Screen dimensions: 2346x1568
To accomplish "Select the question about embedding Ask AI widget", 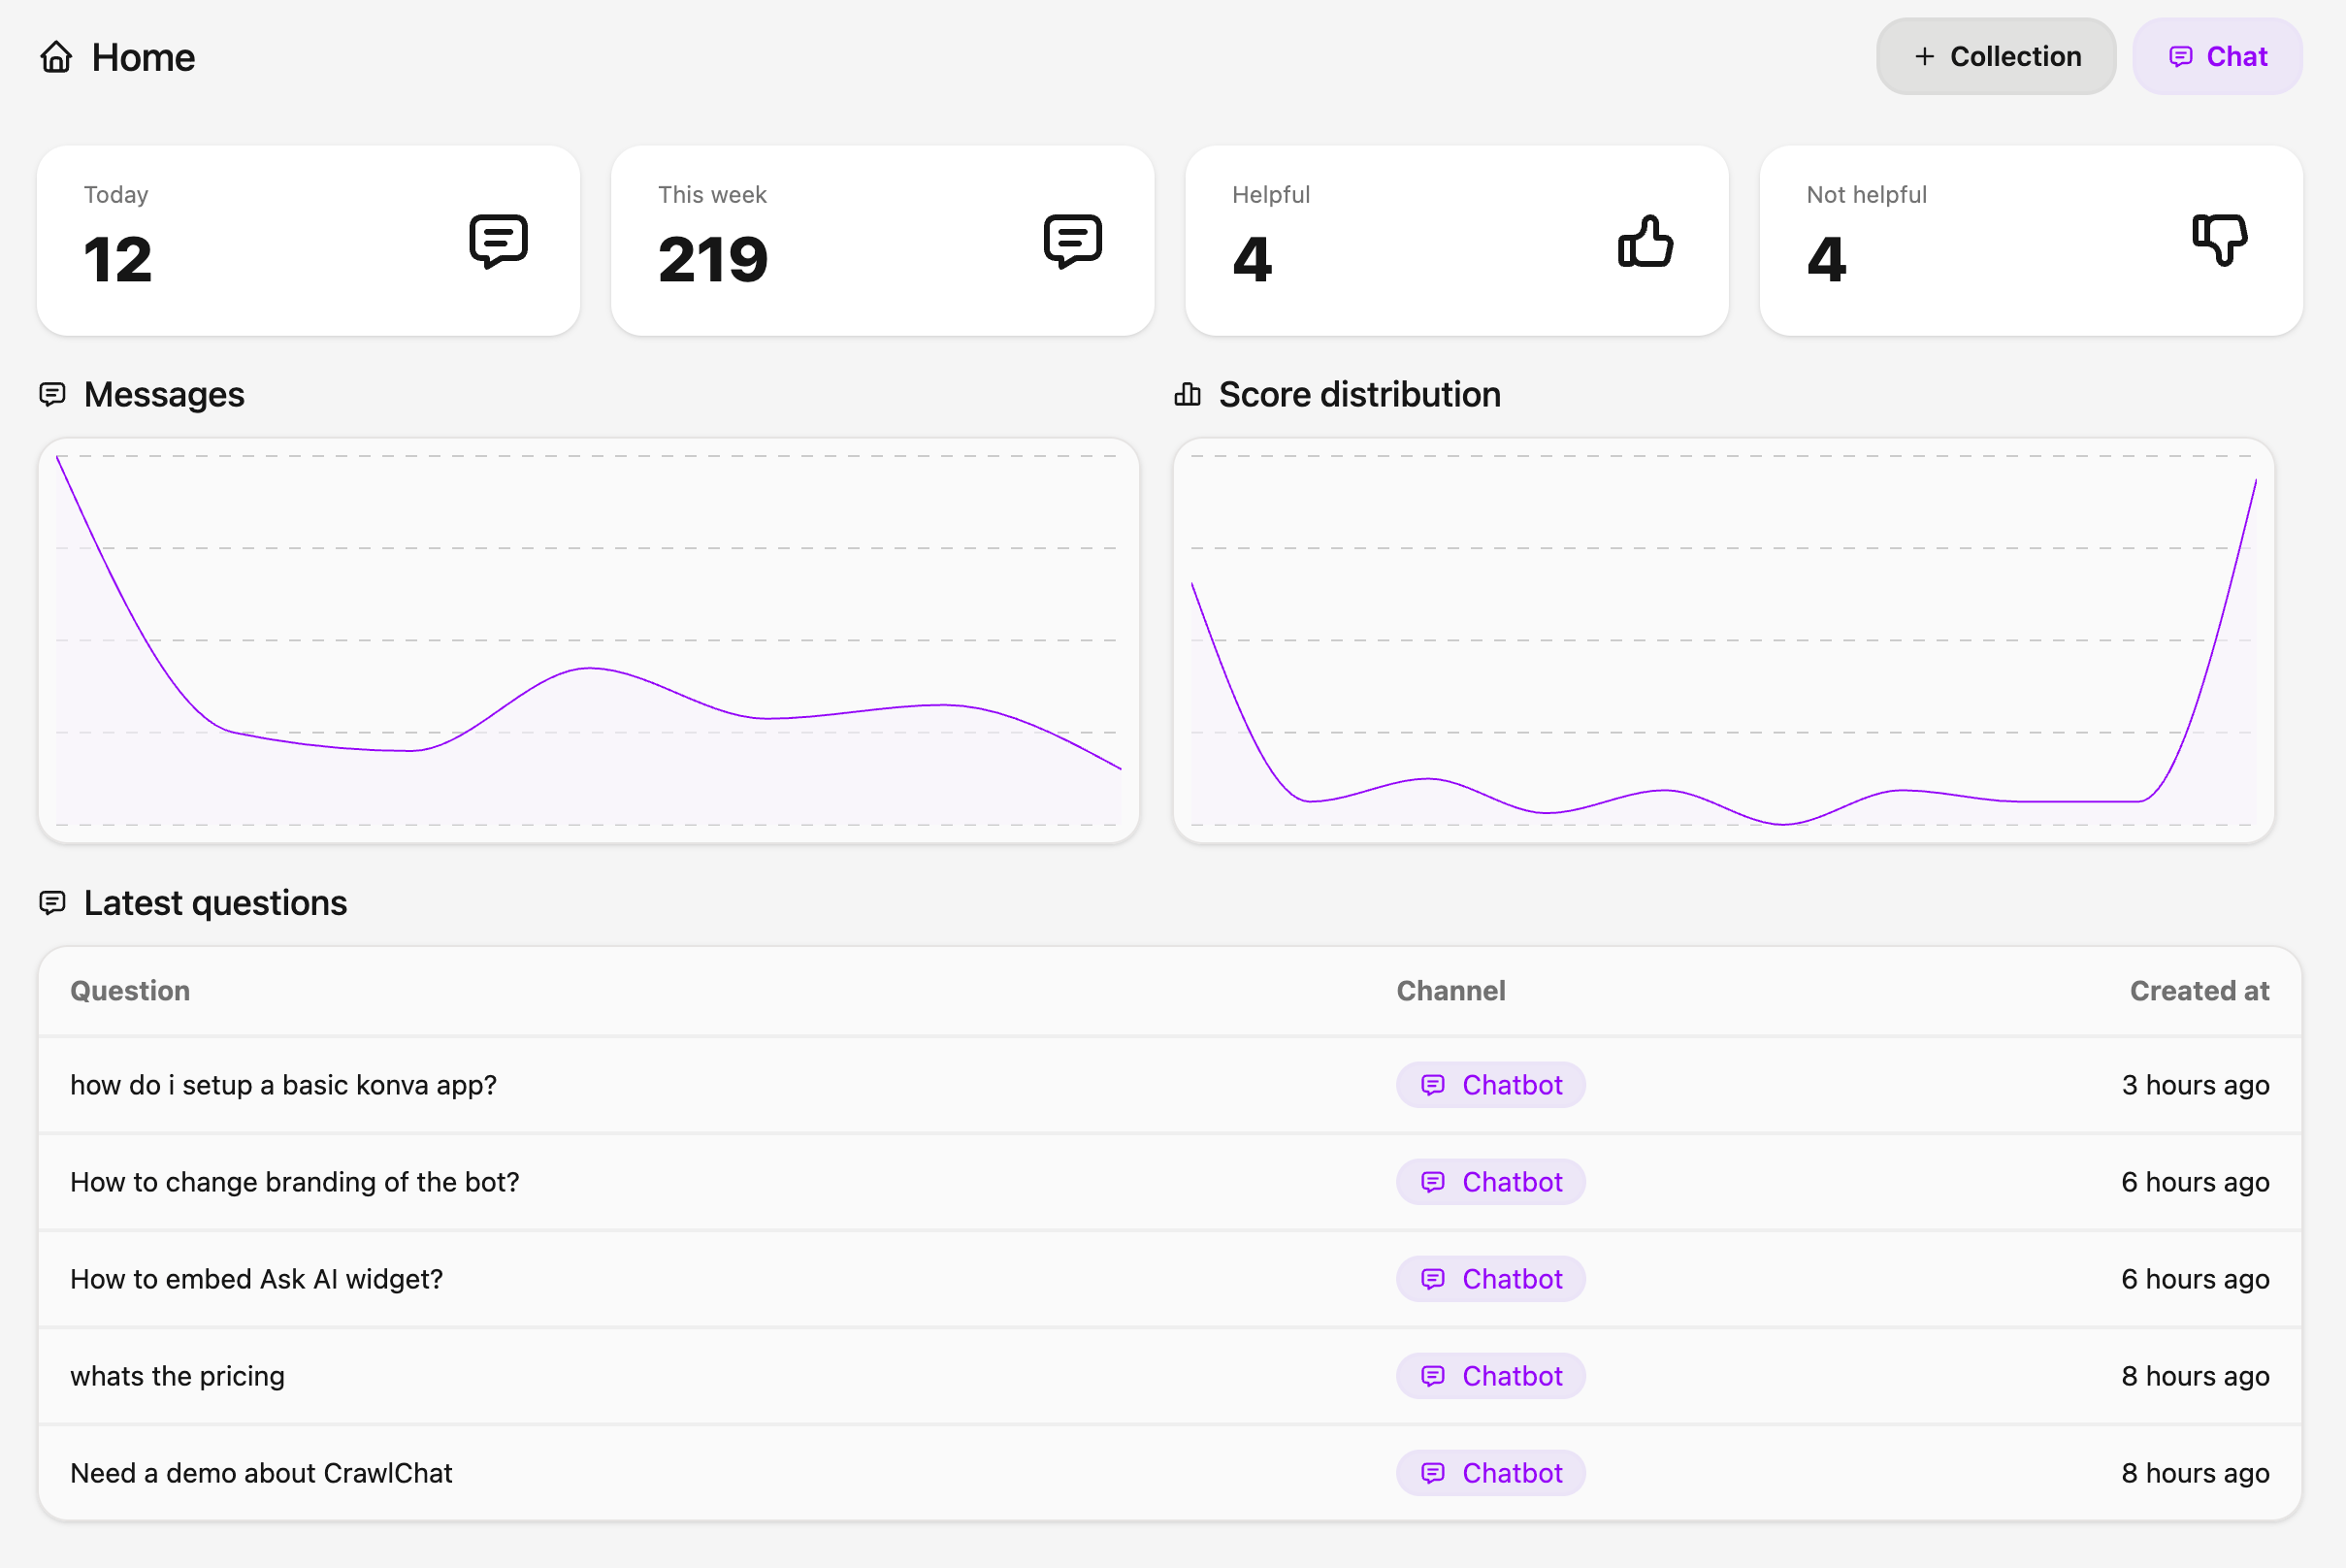I will tap(256, 1278).
